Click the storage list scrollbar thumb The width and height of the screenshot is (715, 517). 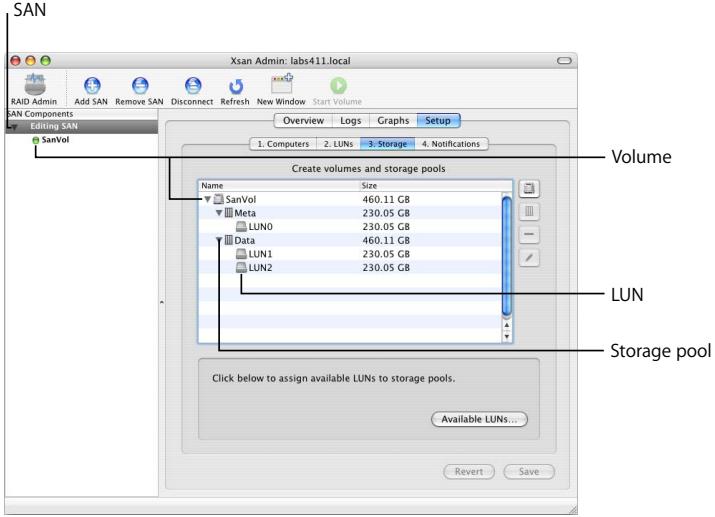point(506,256)
